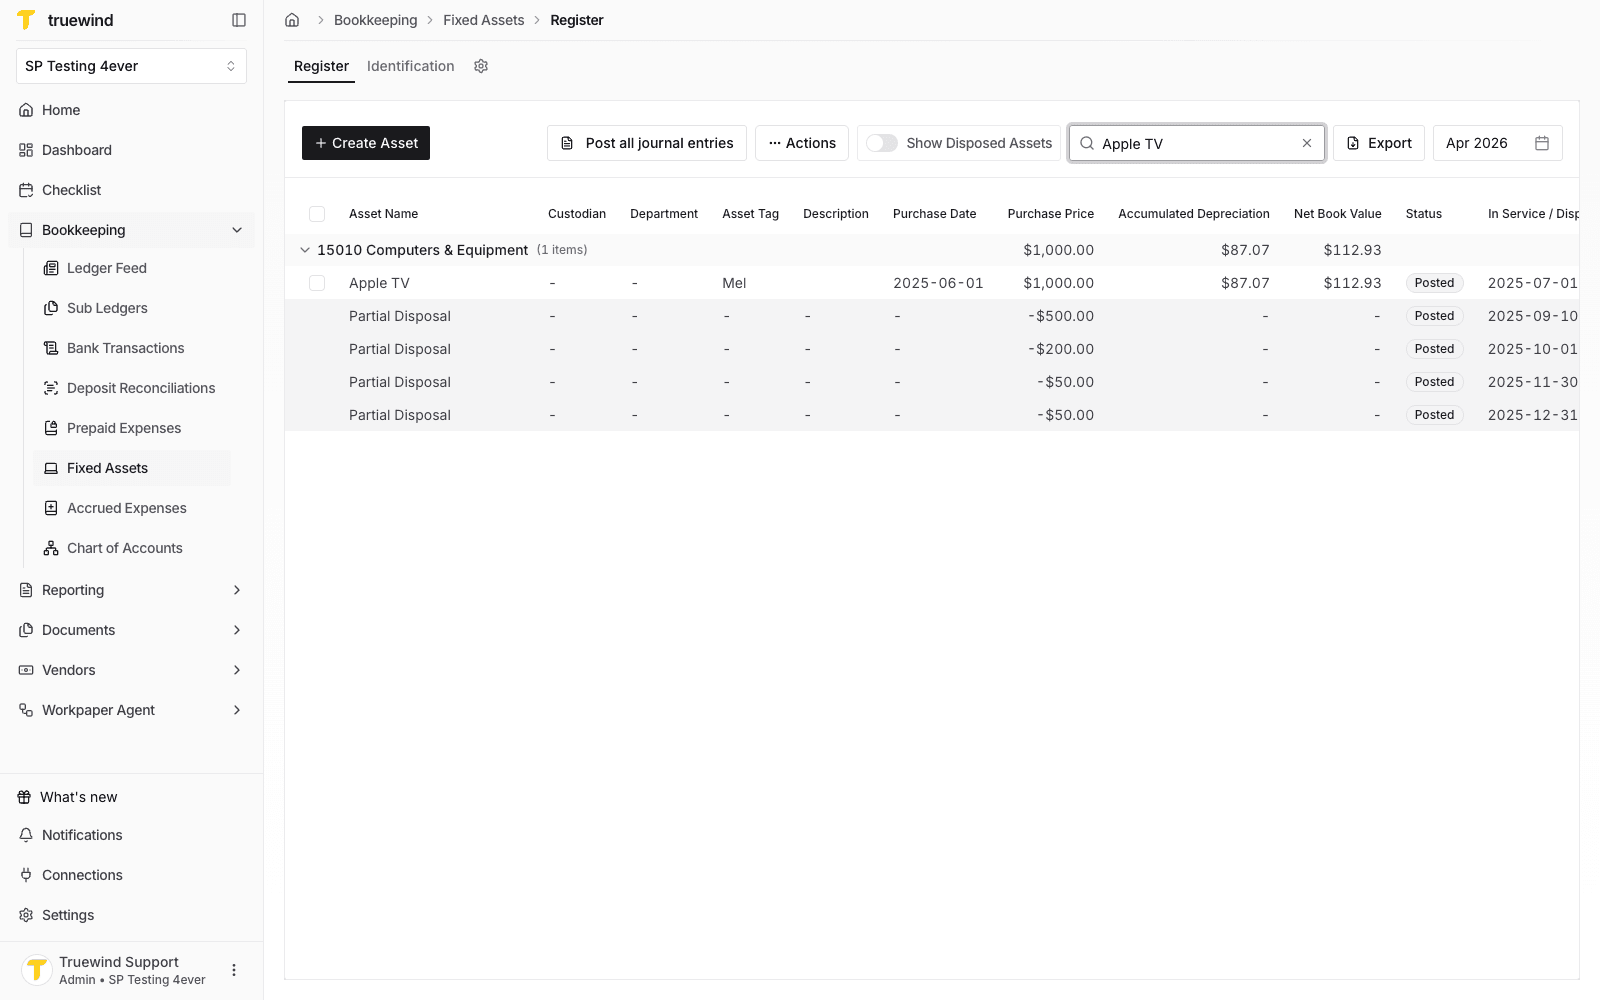The image size is (1600, 1000).
Task: Open the Actions dropdown menu
Action: [802, 143]
